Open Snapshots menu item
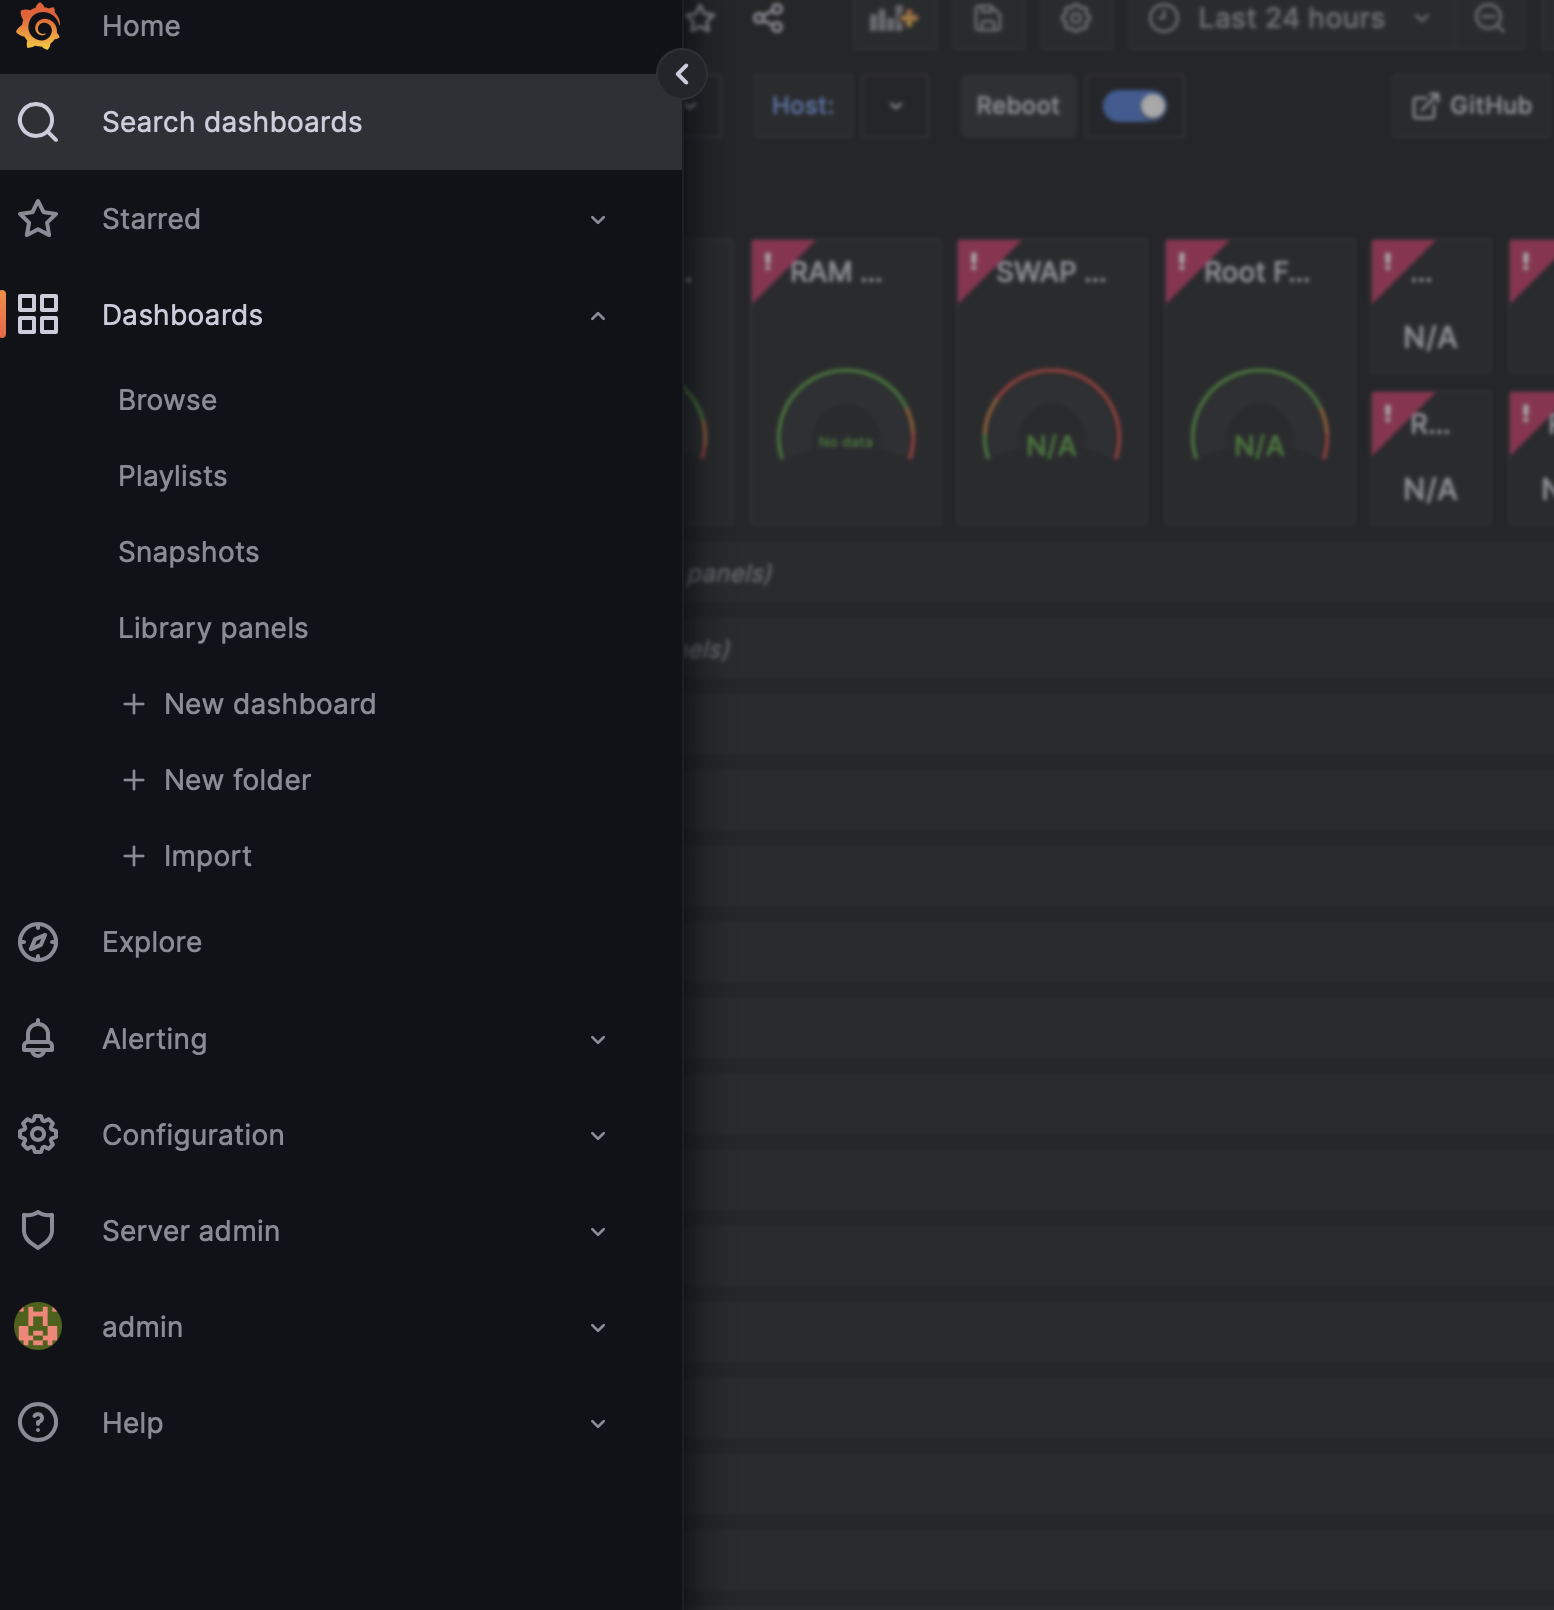 coord(188,552)
